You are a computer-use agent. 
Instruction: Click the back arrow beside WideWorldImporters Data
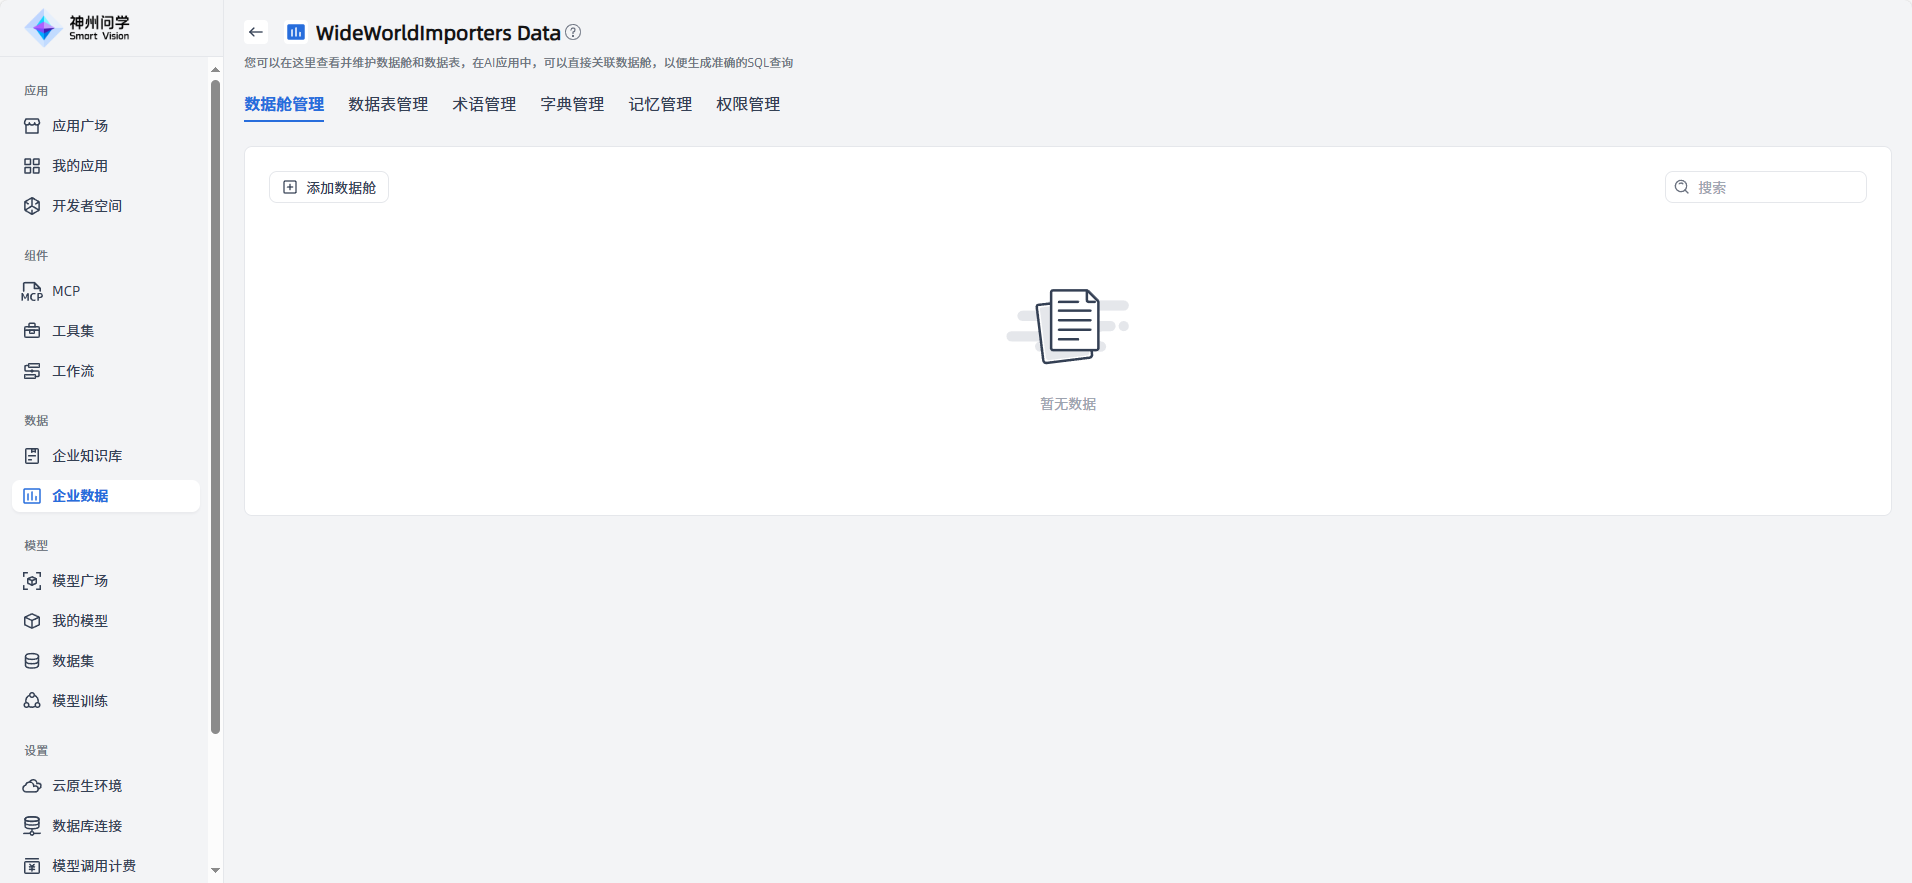(x=256, y=32)
